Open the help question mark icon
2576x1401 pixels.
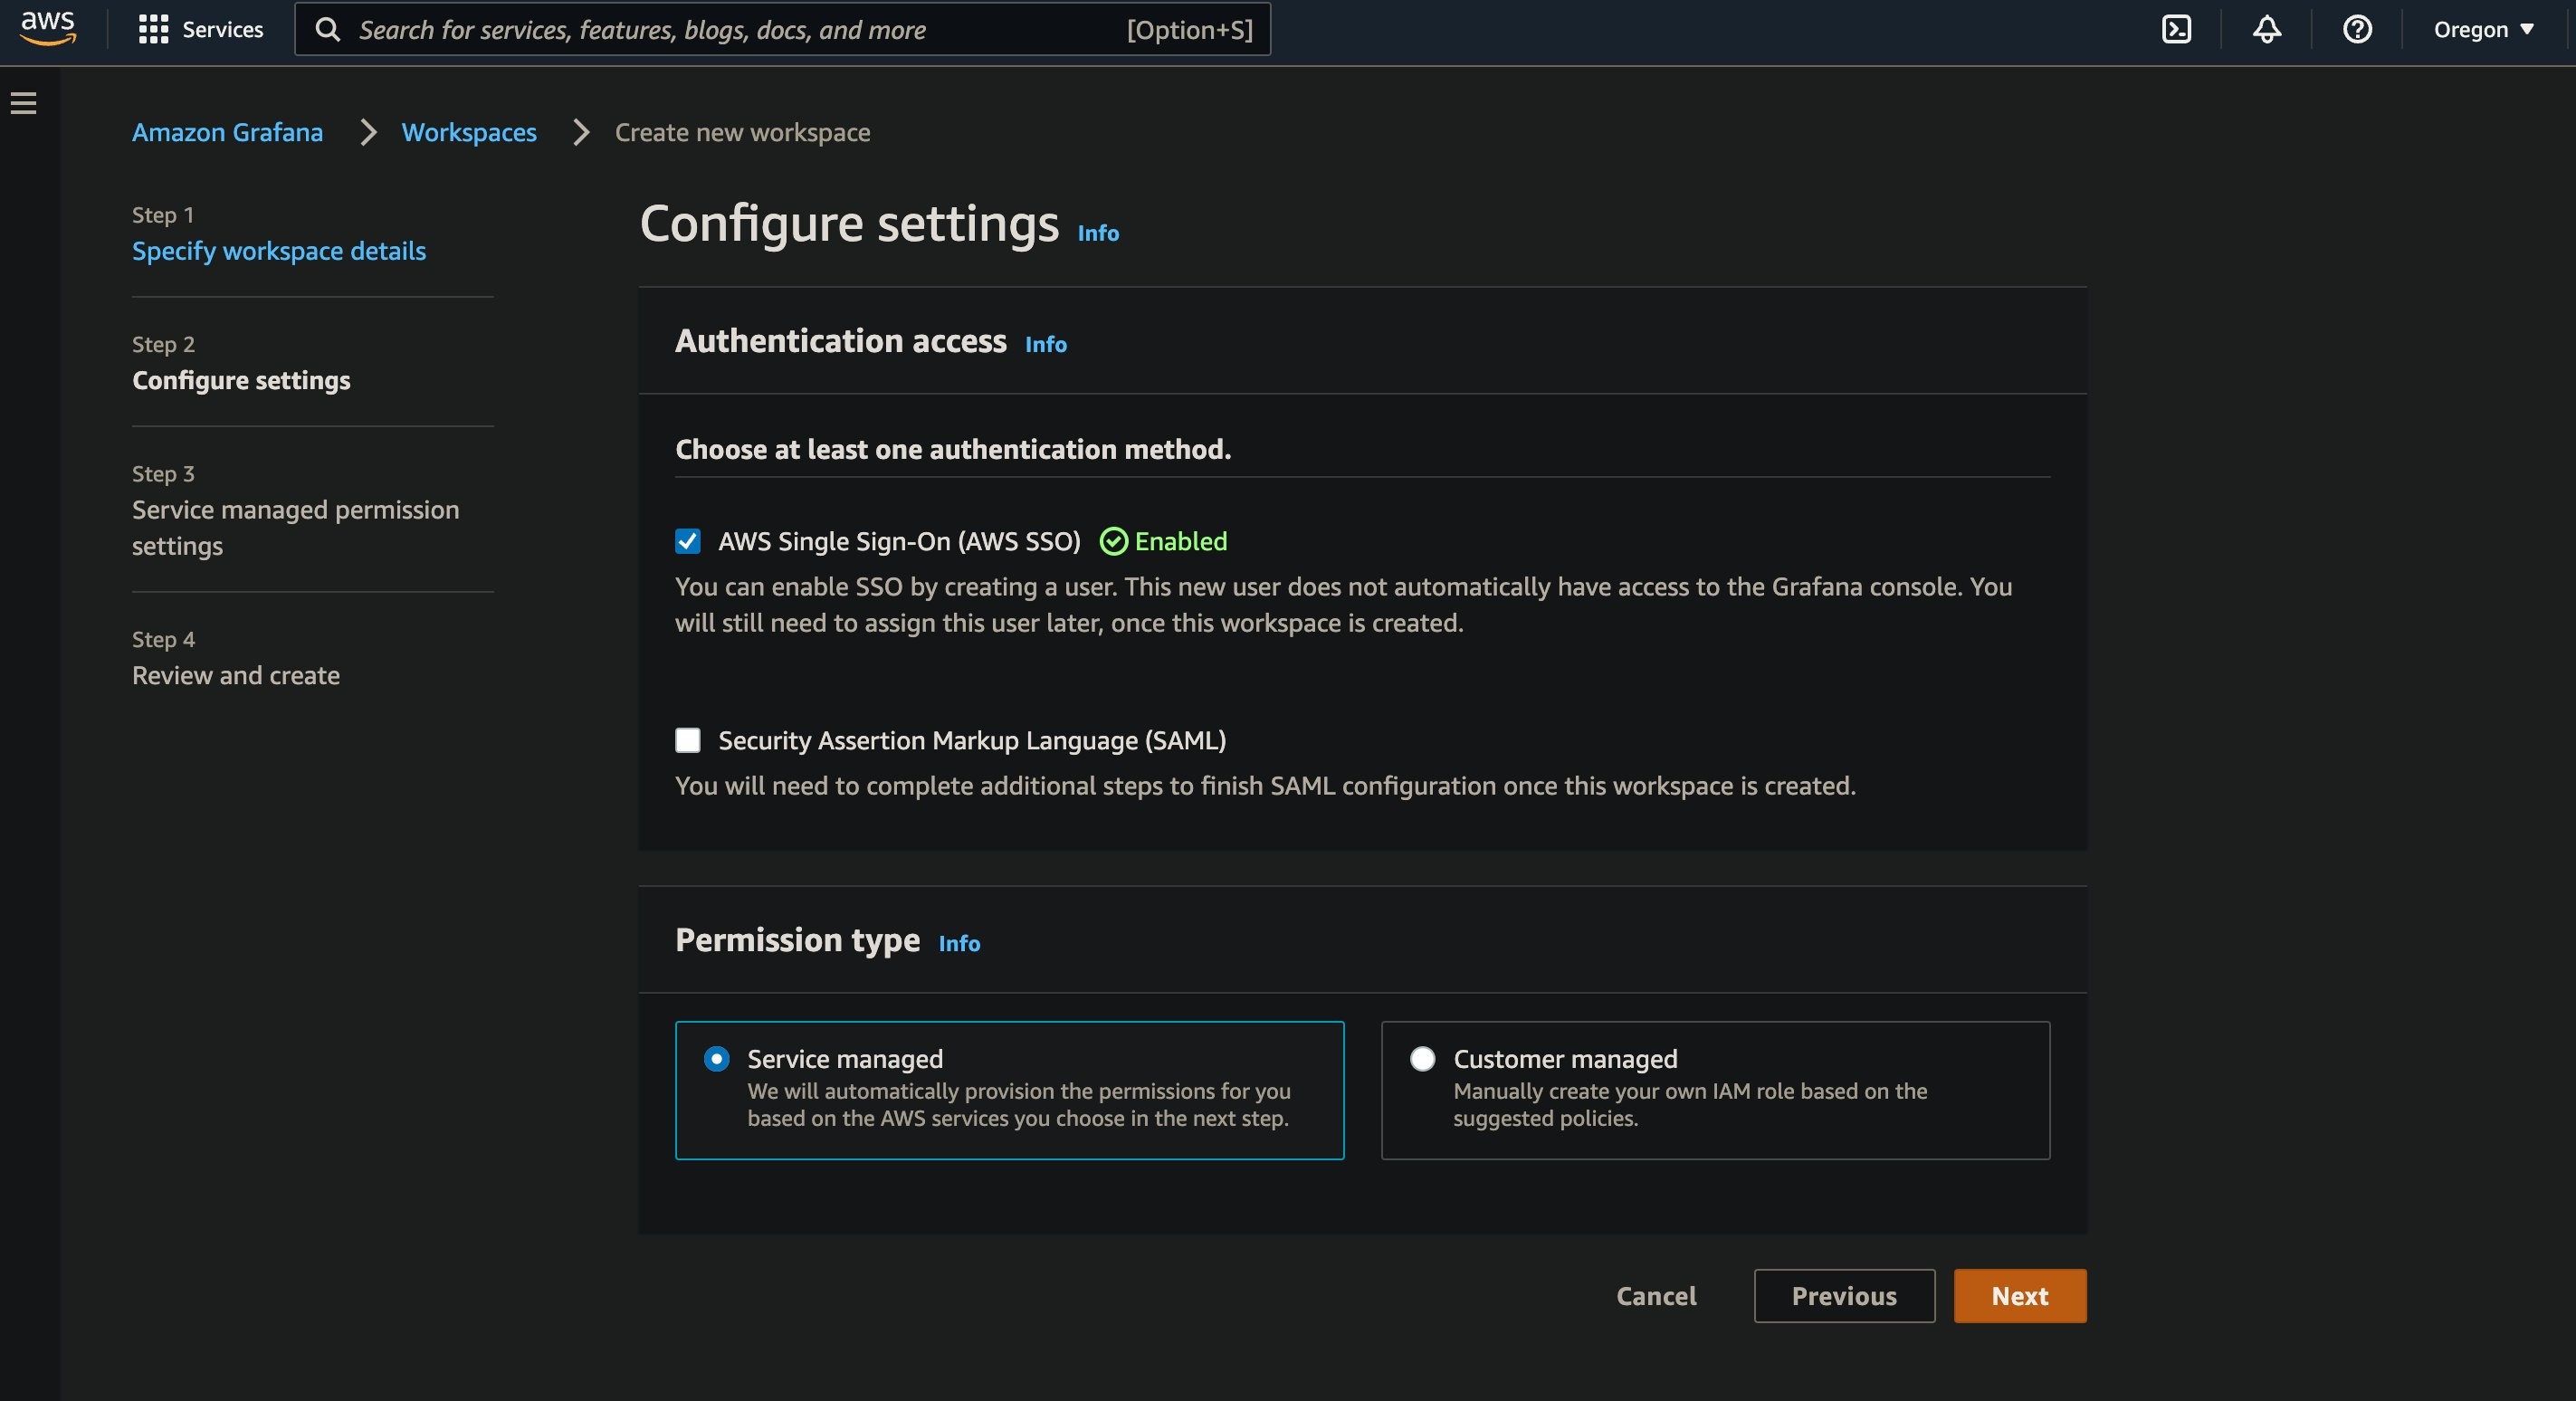point(2357,29)
